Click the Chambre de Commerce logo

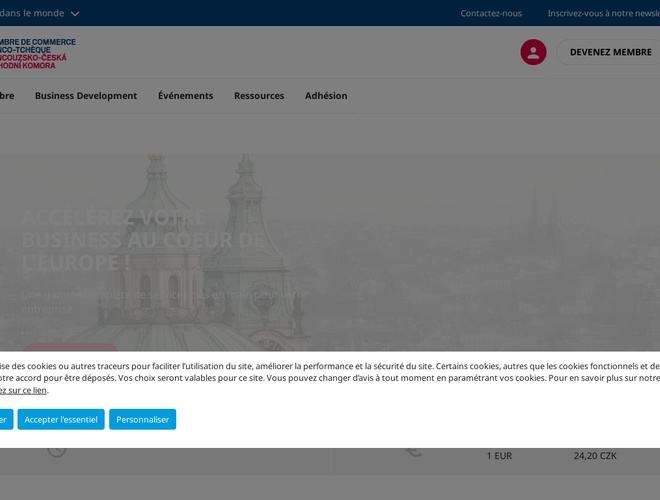coord(36,53)
